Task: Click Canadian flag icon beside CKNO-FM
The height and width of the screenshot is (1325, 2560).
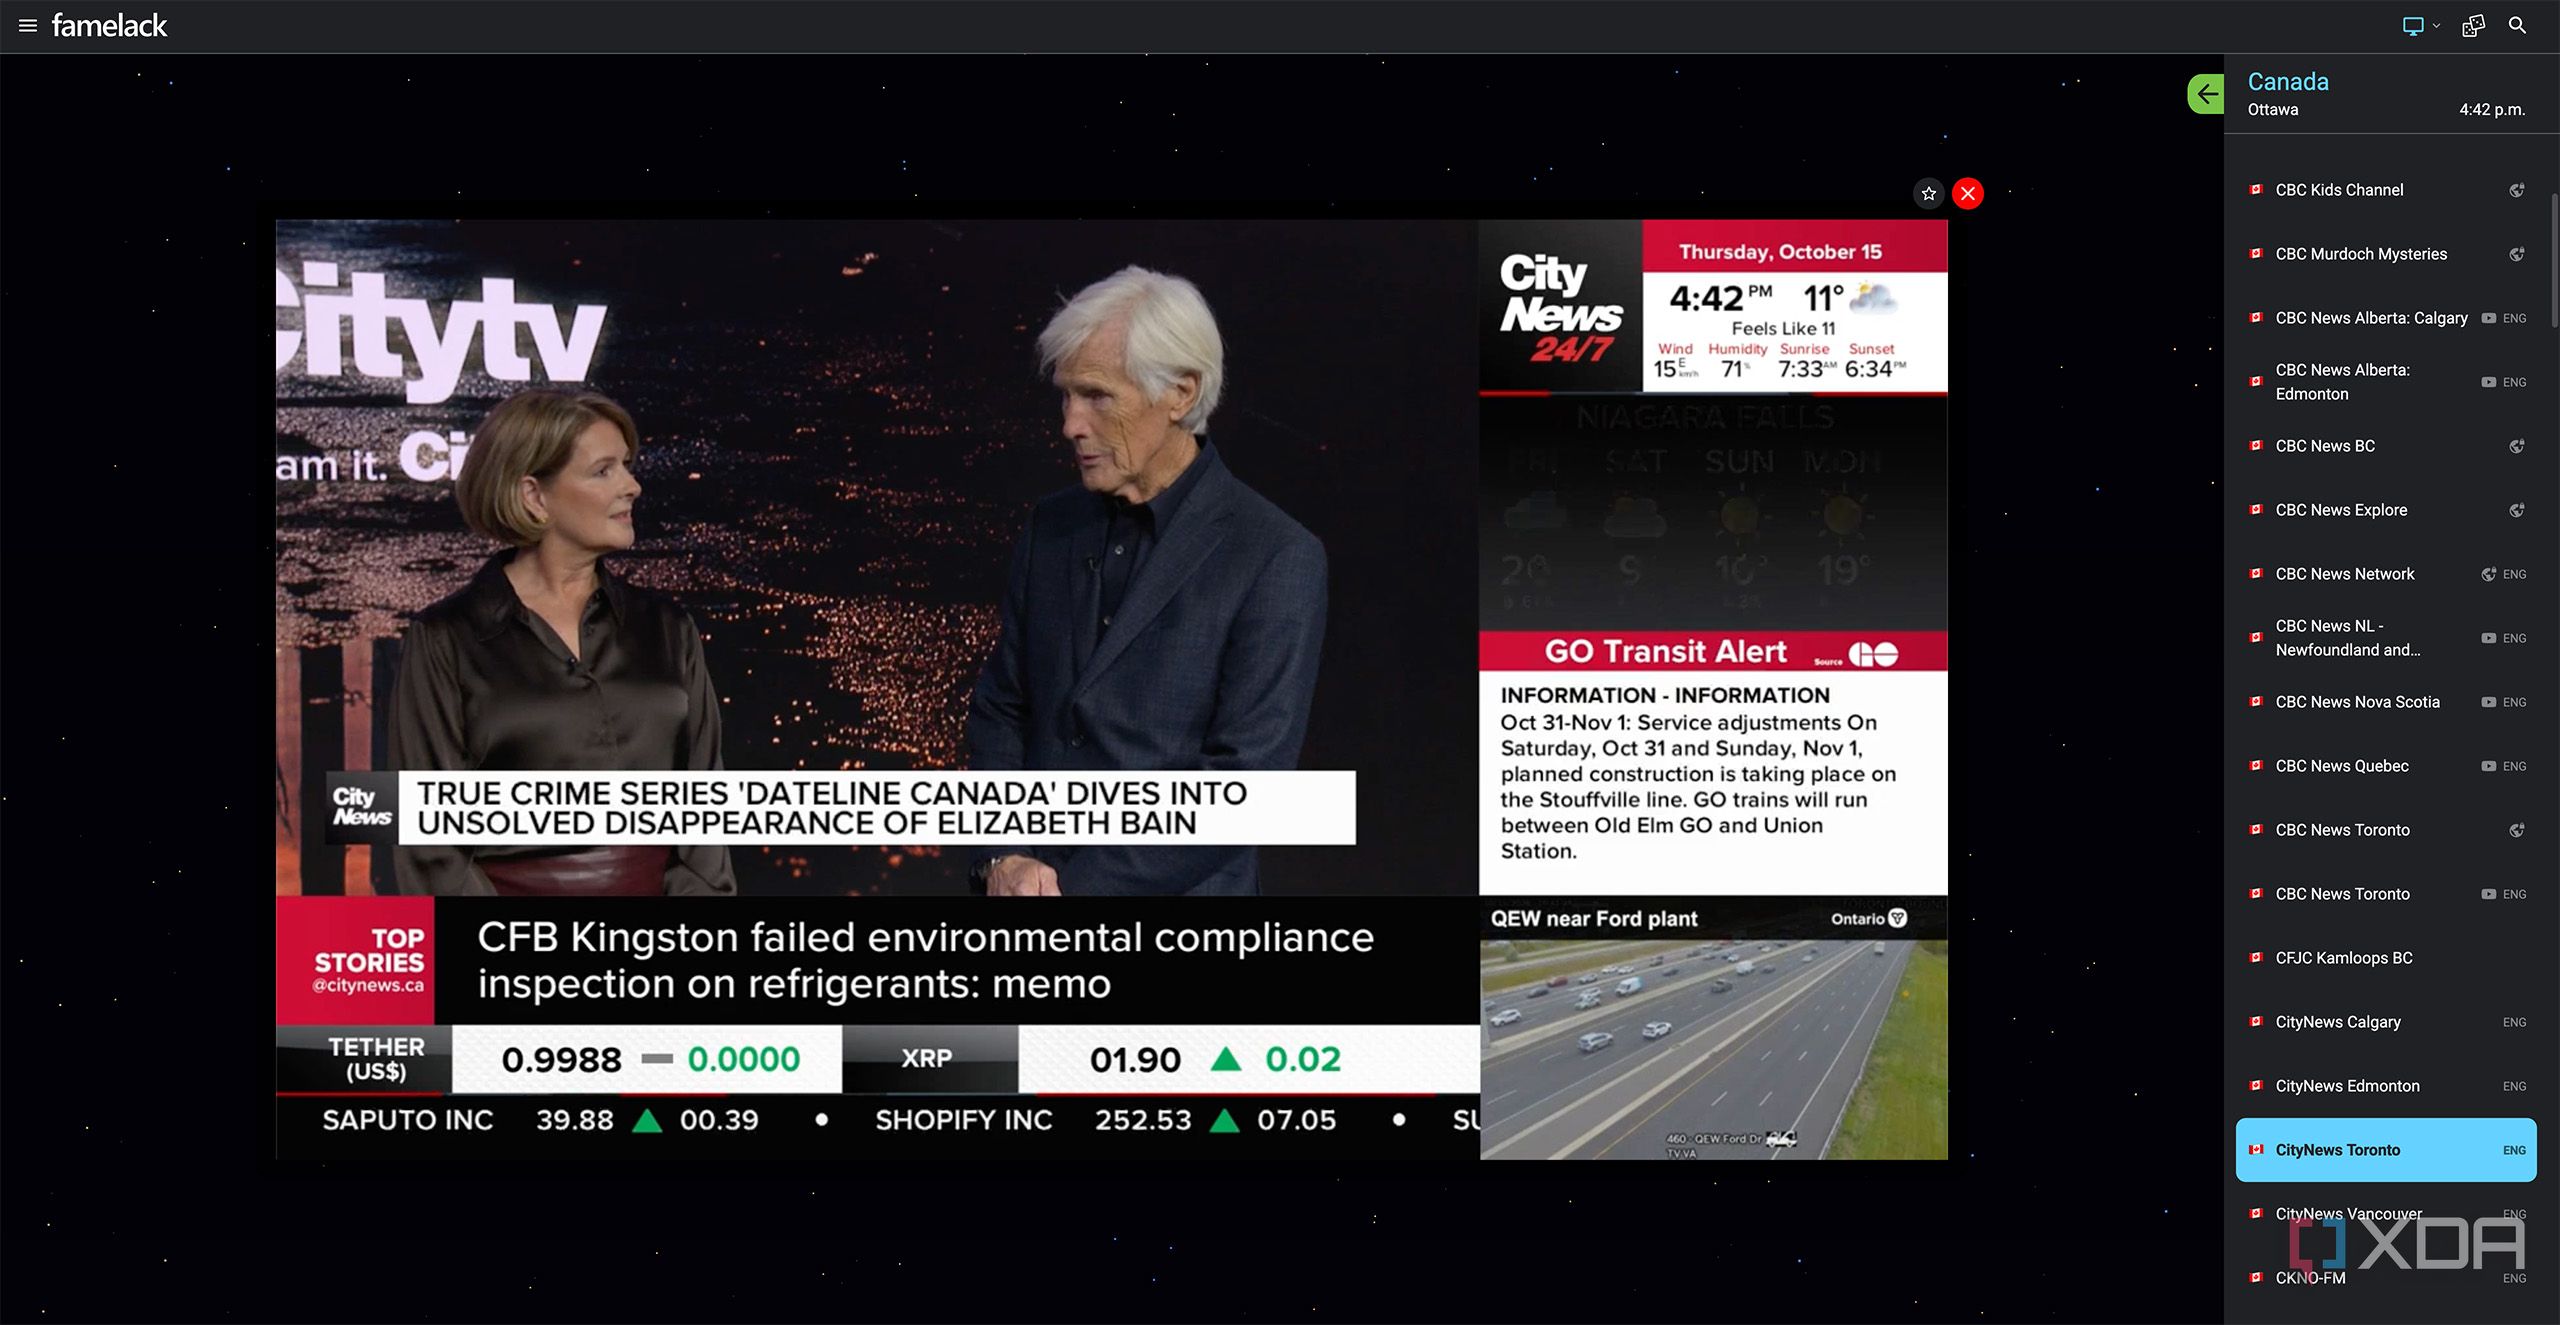Action: tap(2256, 1277)
